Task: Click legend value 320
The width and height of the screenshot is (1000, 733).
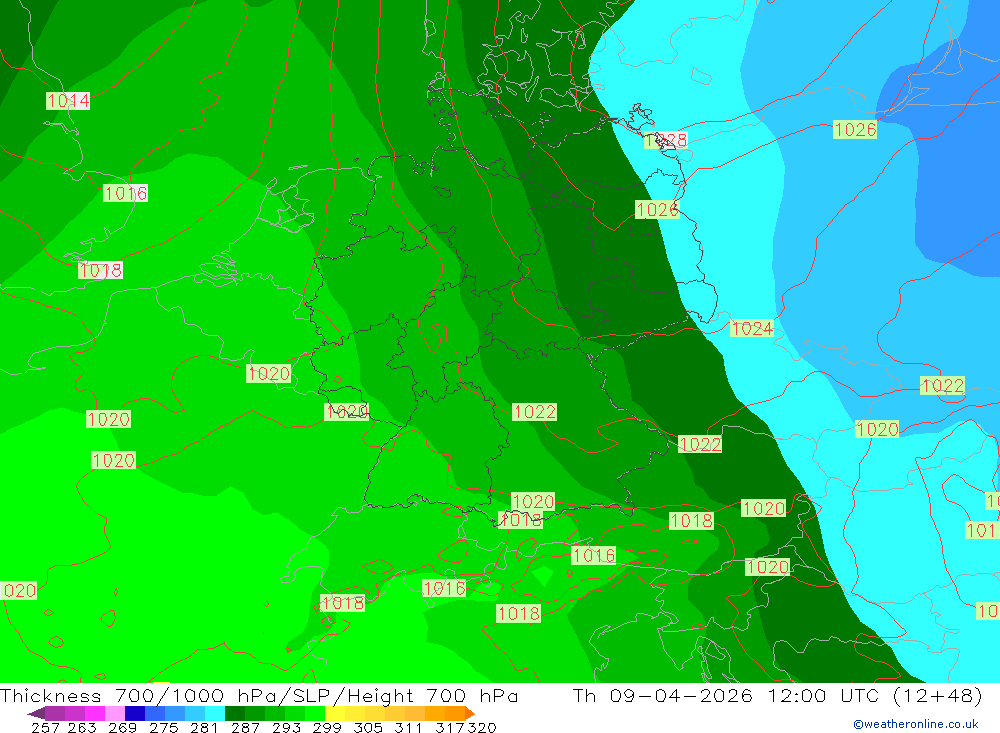Action: tap(482, 728)
